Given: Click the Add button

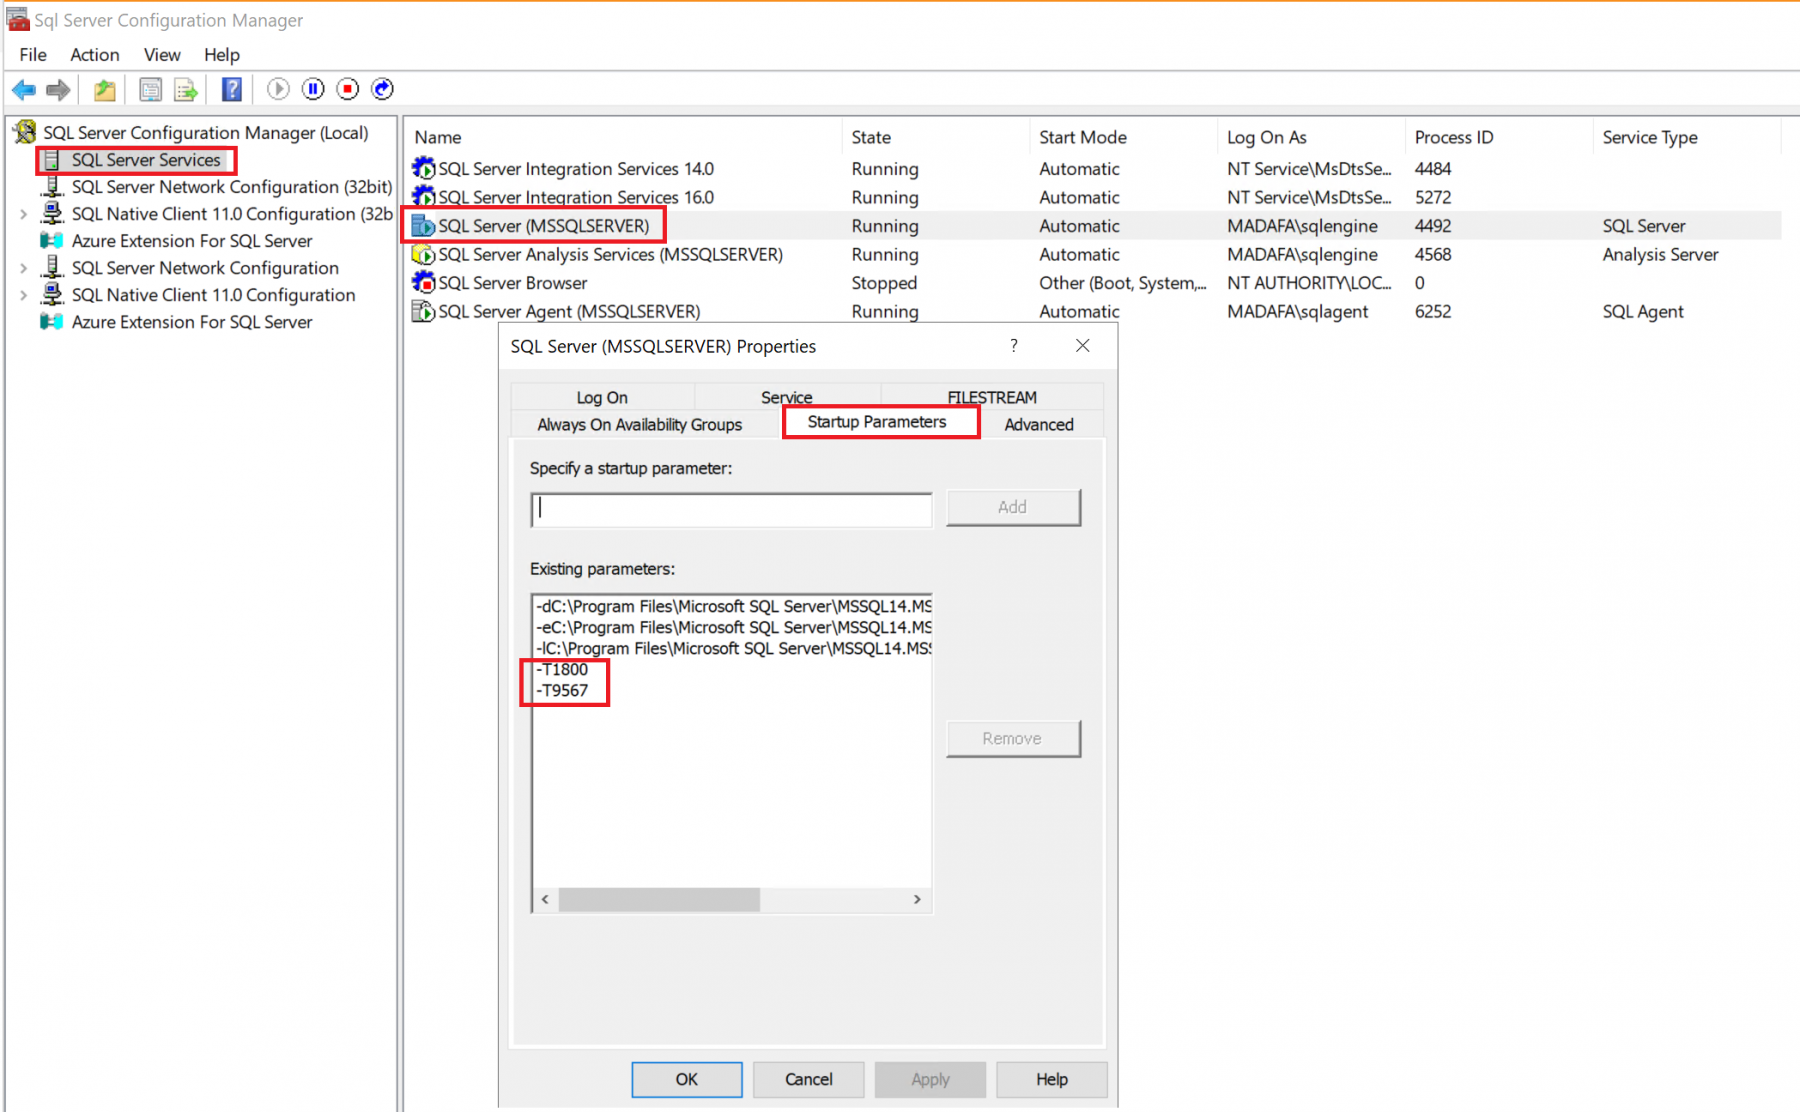Looking at the screenshot, I should [x=1013, y=507].
